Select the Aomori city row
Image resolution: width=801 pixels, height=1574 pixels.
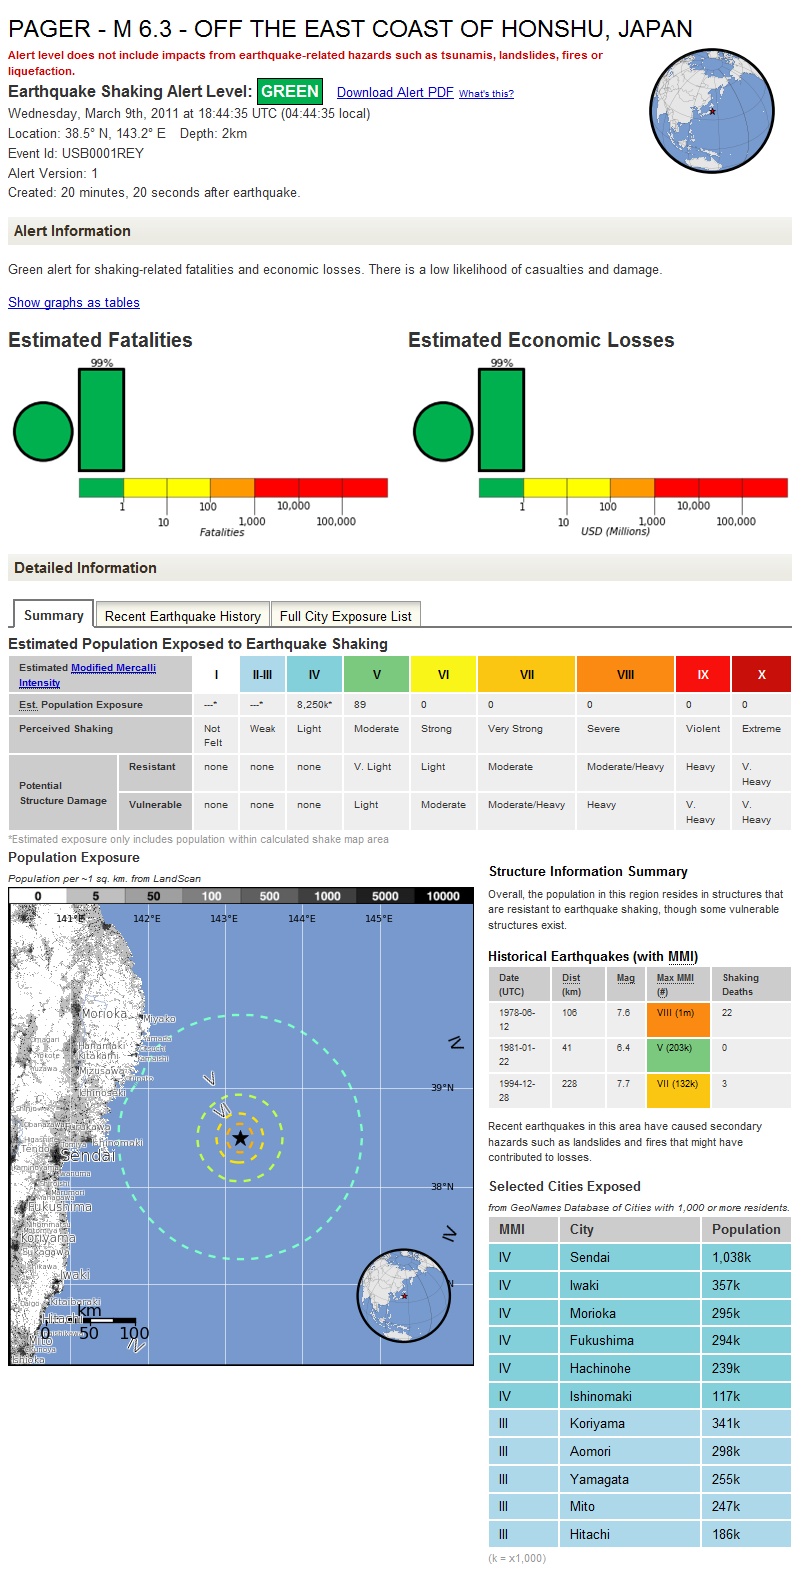[x=640, y=1451]
